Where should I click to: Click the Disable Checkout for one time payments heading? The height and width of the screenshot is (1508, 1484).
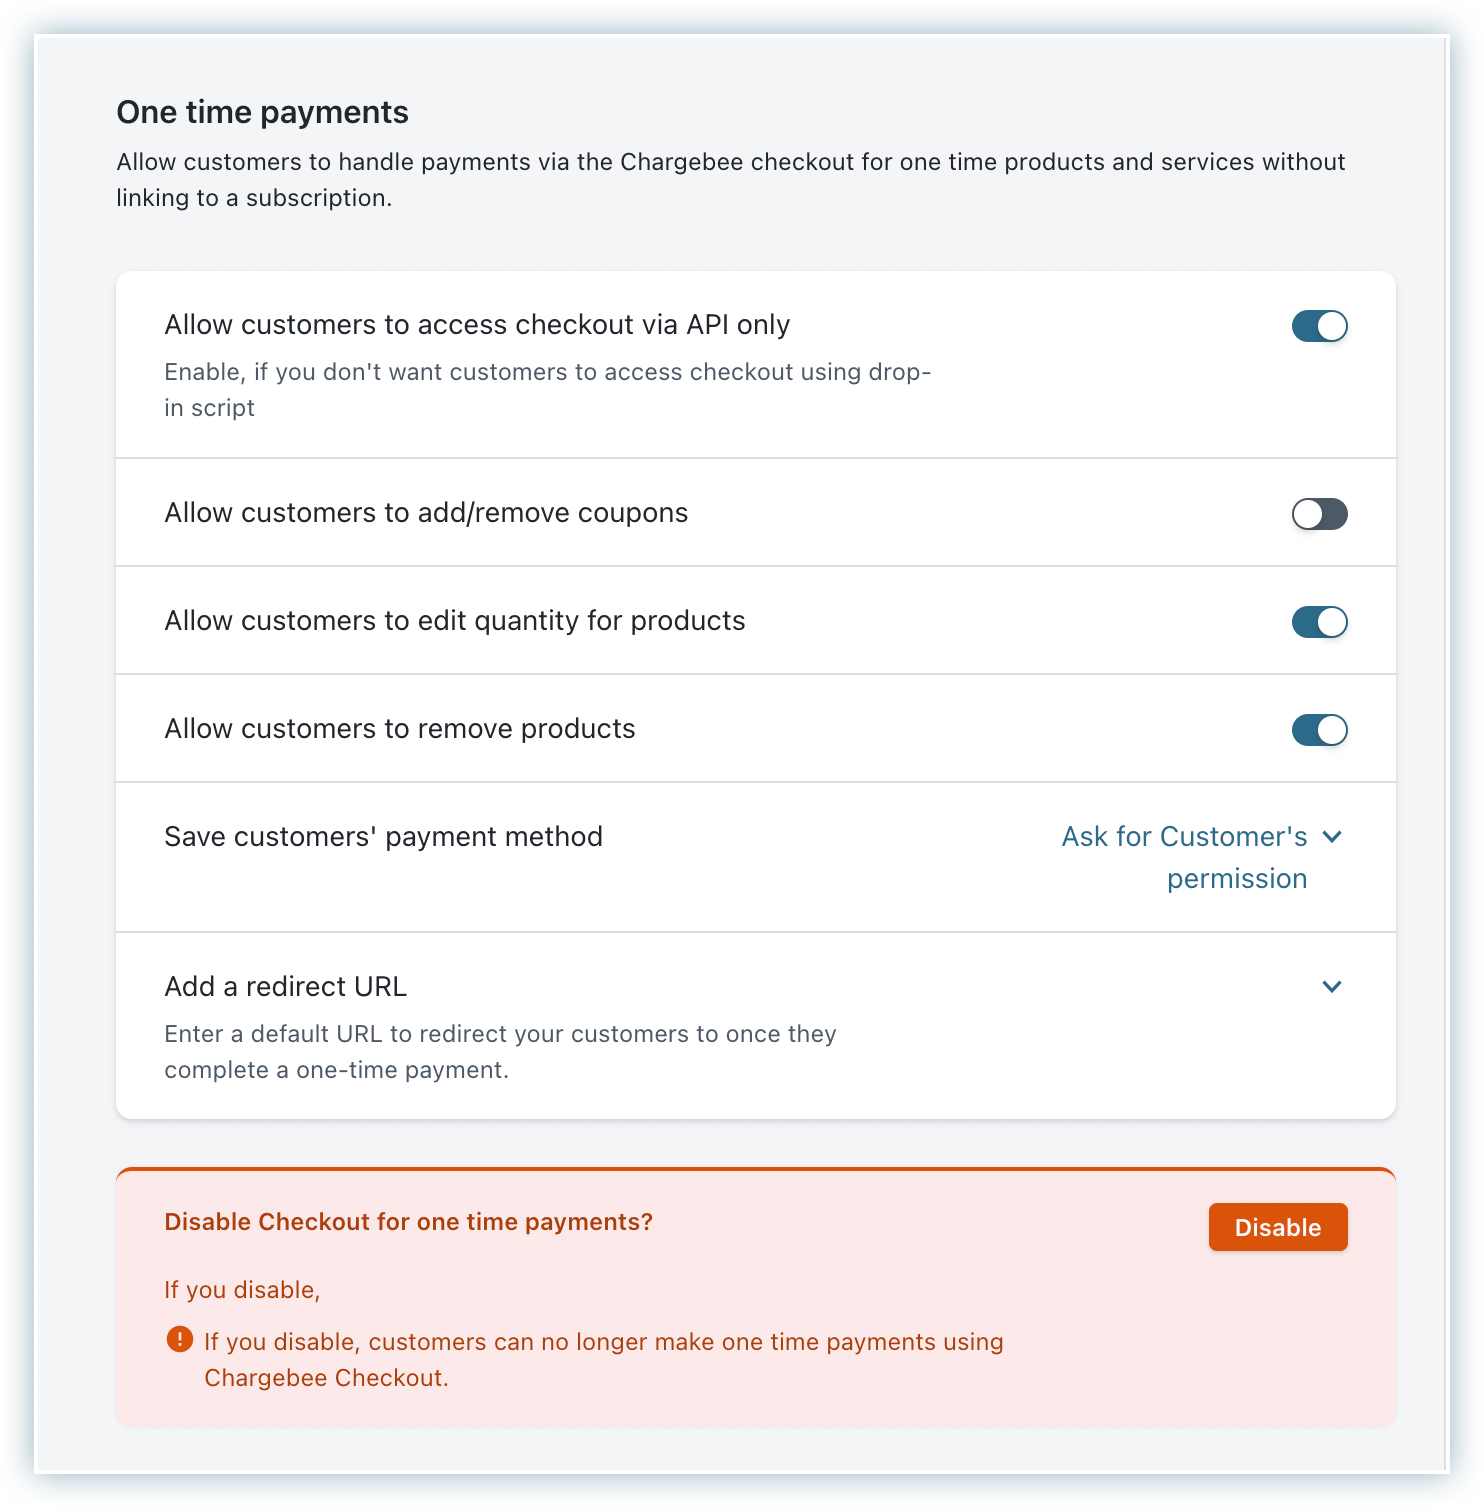[x=408, y=1222]
